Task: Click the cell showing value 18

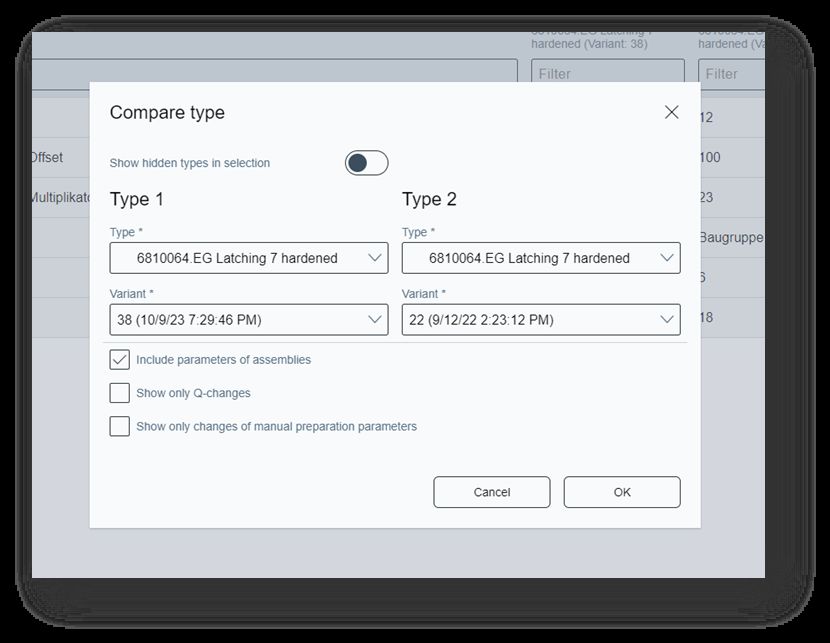Action: (x=706, y=317)
